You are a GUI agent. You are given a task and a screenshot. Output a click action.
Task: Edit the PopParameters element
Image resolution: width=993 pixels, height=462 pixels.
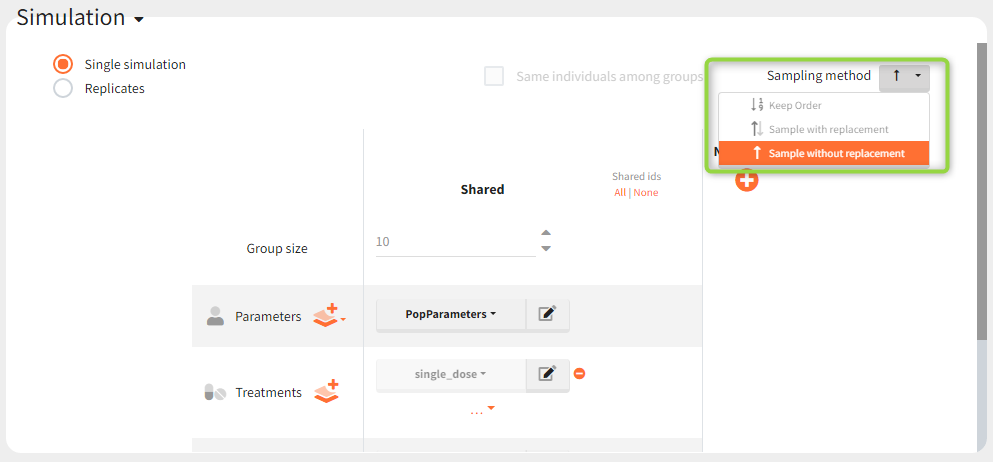coord(547,314)
